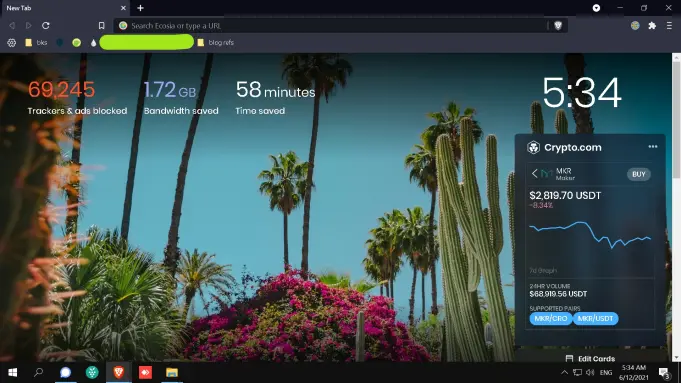Open Windows taskbar search
681x383 pixels.
point(39,372)
